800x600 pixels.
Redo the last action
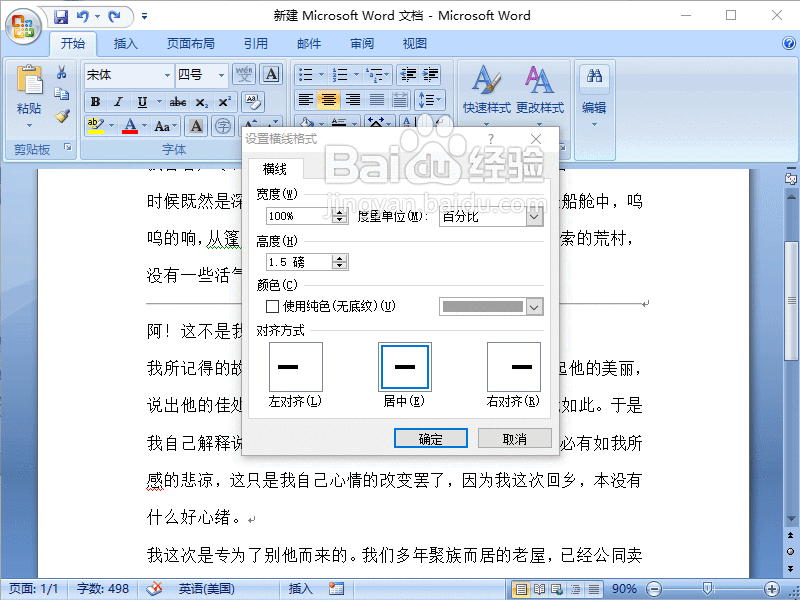[114, 17]
